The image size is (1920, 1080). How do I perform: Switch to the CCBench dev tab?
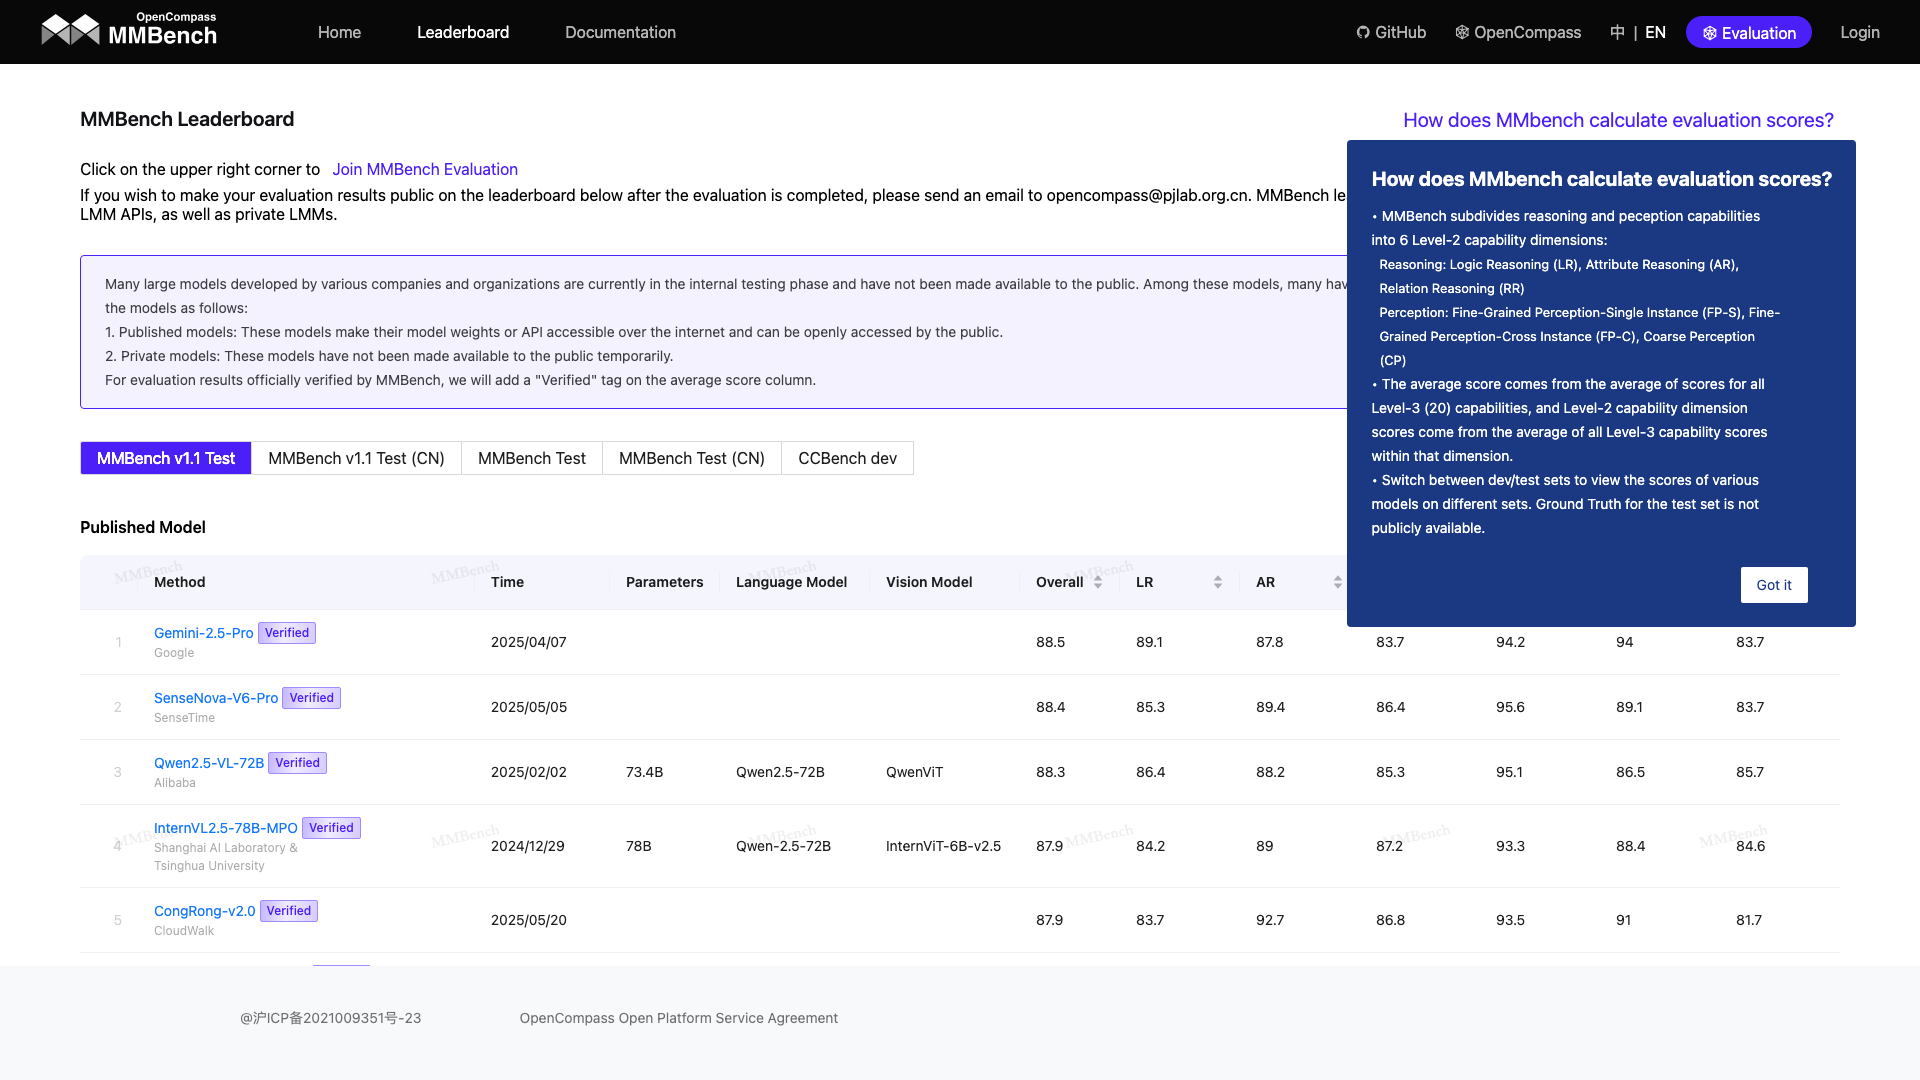pyautogui.click(x=847, y=458)
